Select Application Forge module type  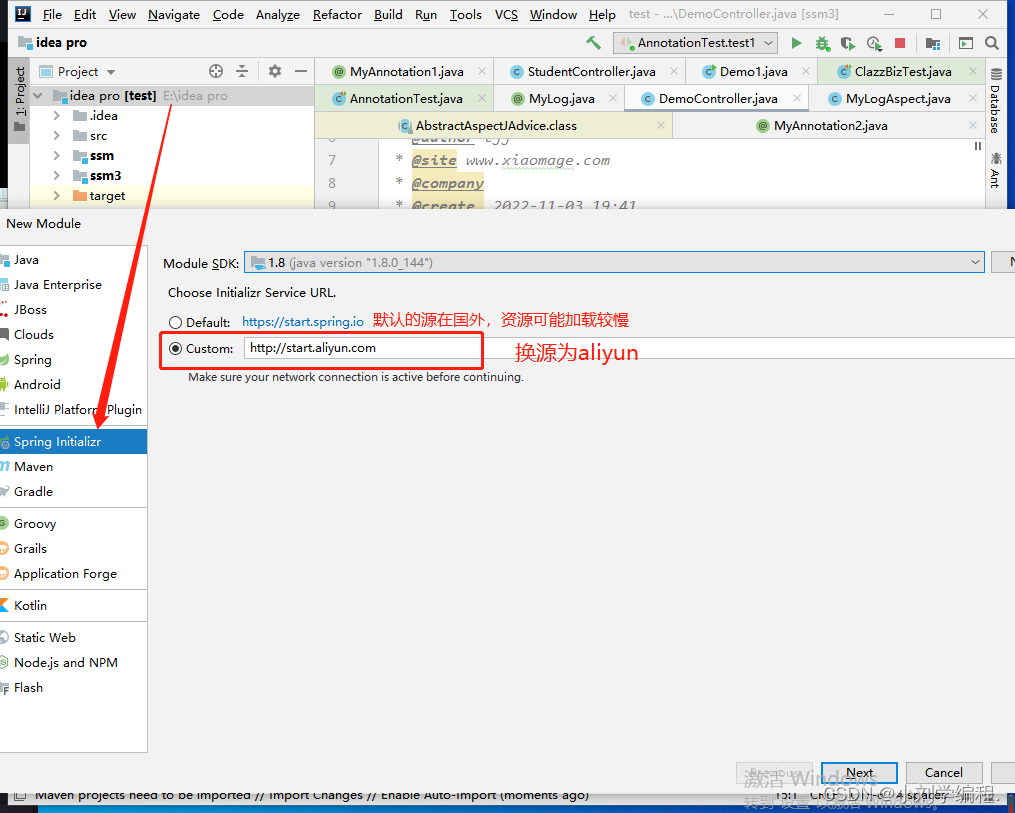click(73, 574)
